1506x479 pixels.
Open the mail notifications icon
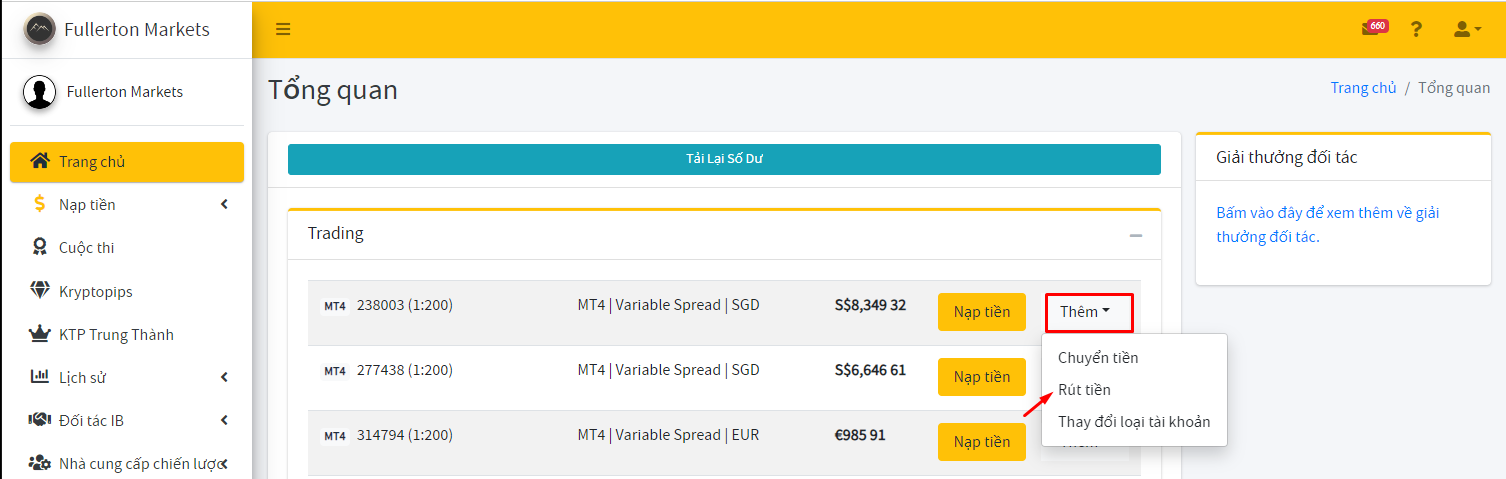click(1374, 28)
